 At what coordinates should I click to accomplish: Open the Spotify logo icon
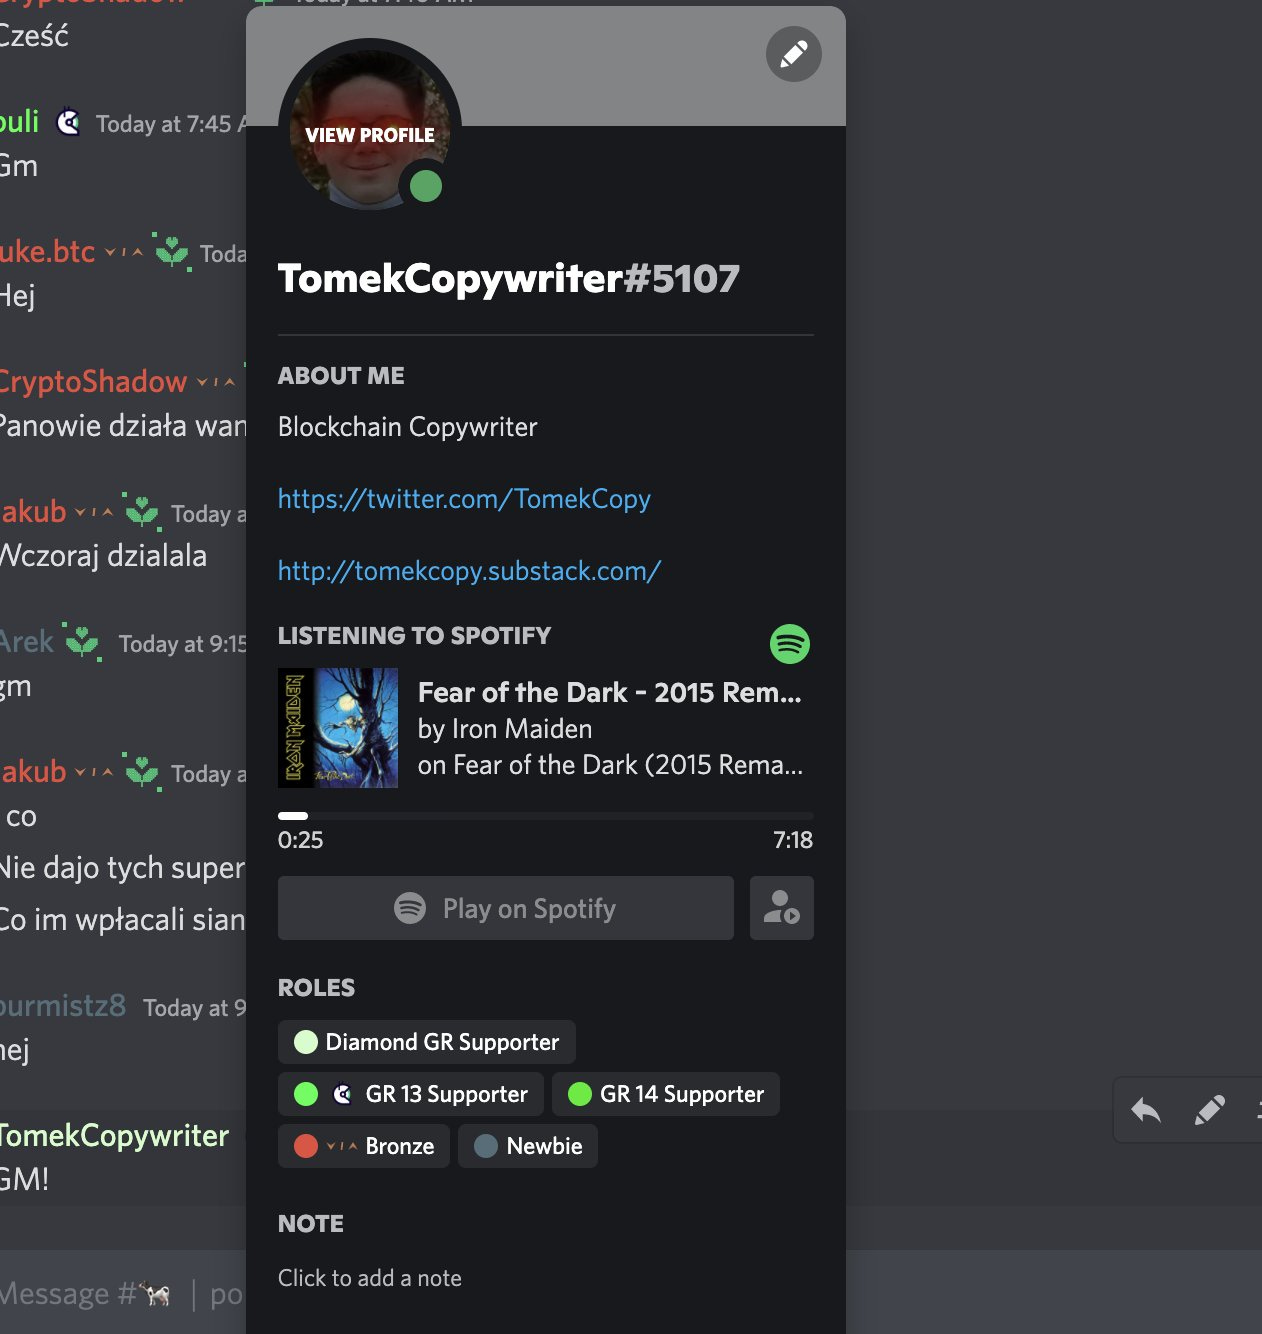coord(790,644)
